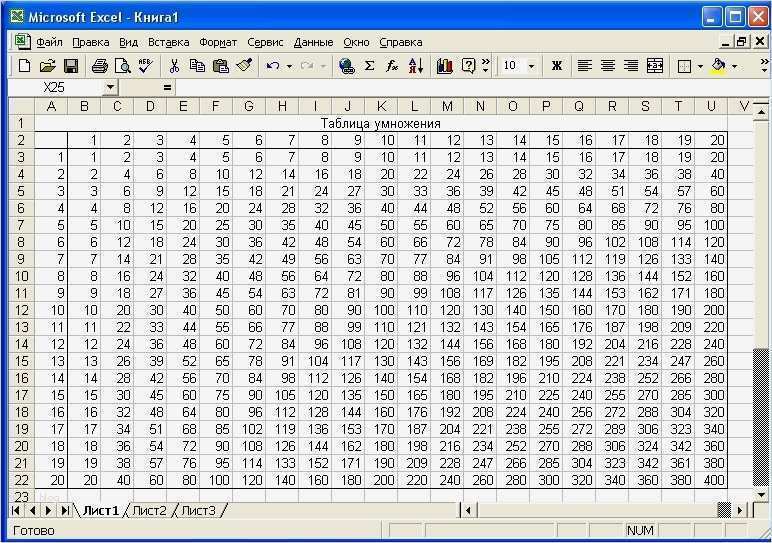Save the workbook with the floppy disk icon
The image size is (772, 543).
71,65
